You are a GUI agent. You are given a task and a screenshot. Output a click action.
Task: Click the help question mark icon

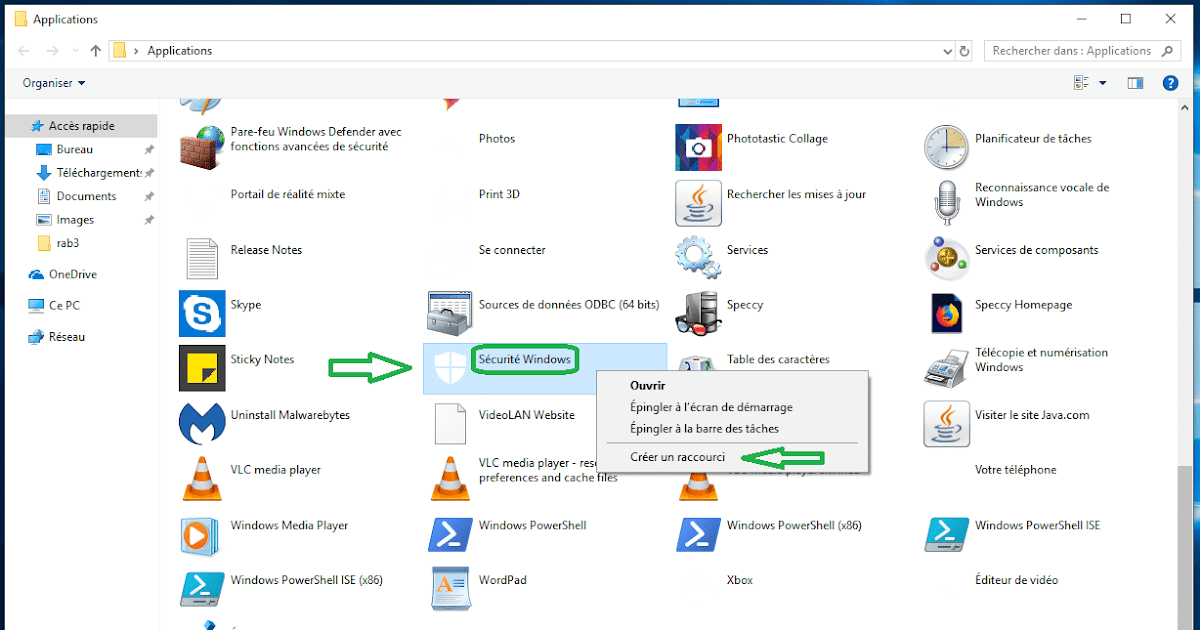(1169, 83)
